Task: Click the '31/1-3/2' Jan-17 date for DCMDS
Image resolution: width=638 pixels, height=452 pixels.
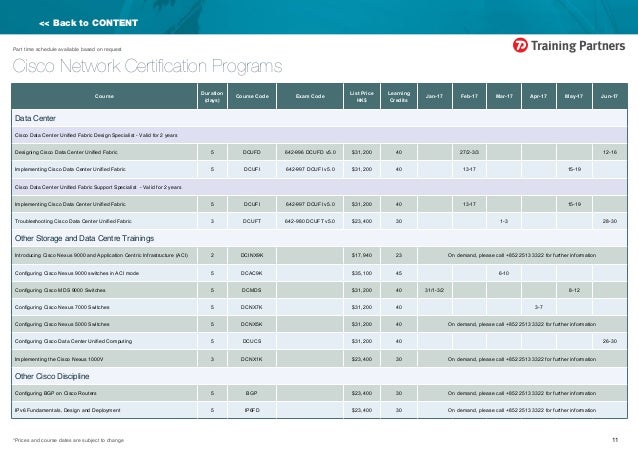Action: [x=434, y=290]
